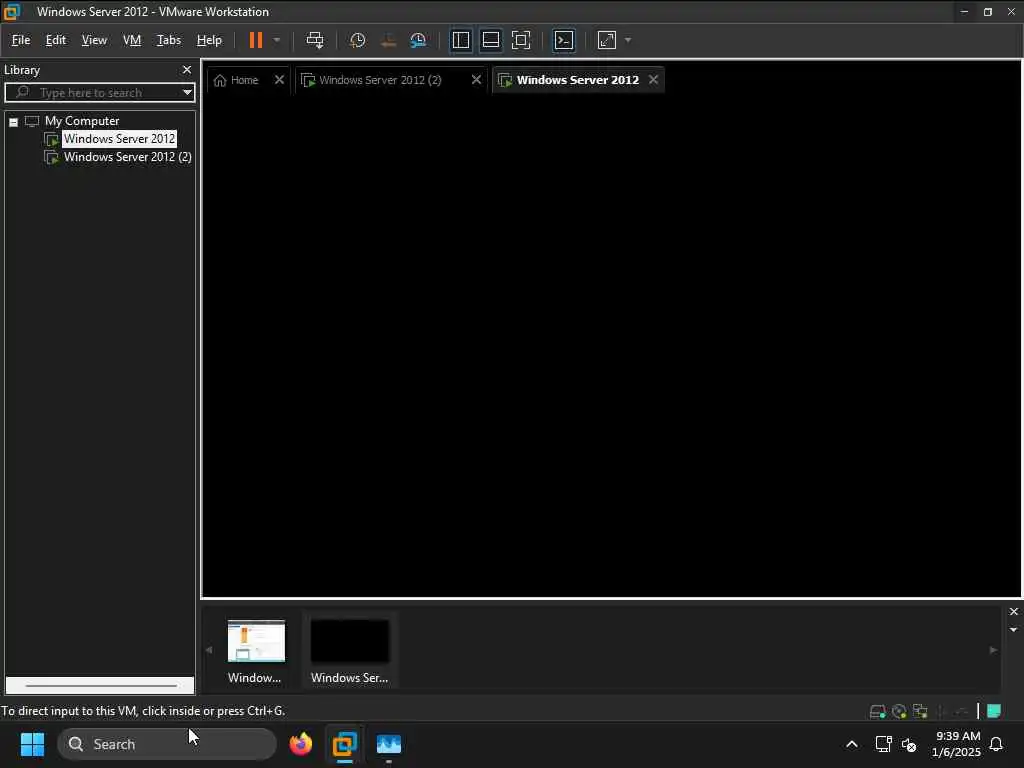Move thumbnail bar right with arrow
The image size is (1024, 768).
click(x=993, y=650)
